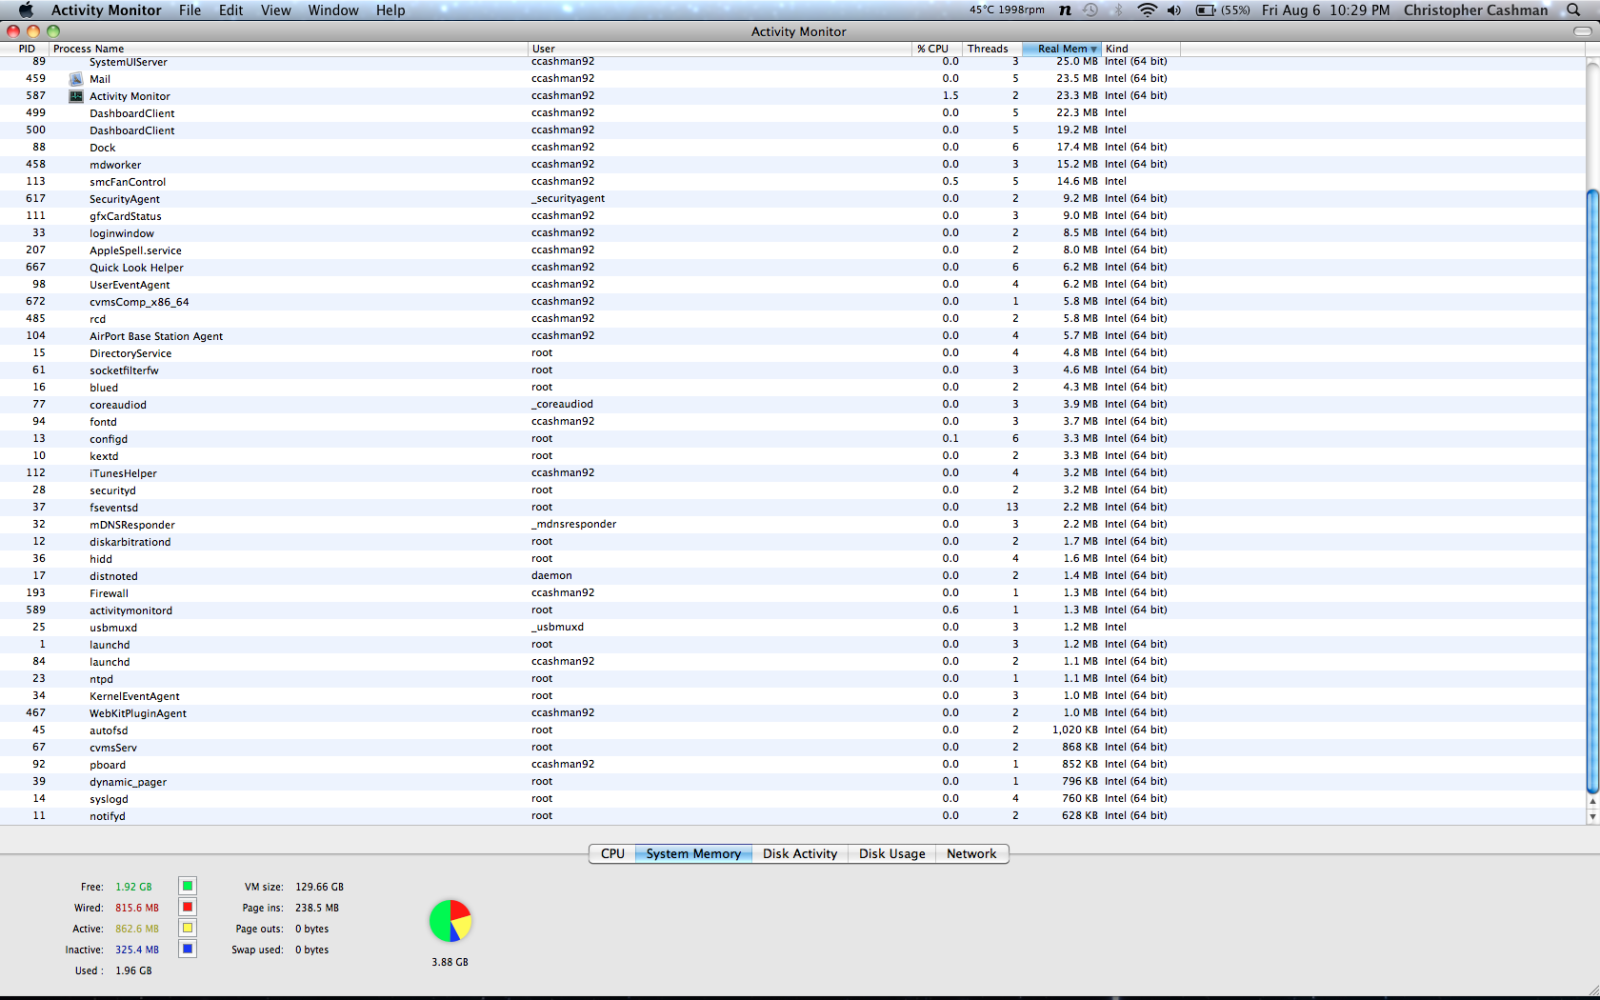
Task: Select the WebKitPluginAgent process row
Action: pos(793,713)
